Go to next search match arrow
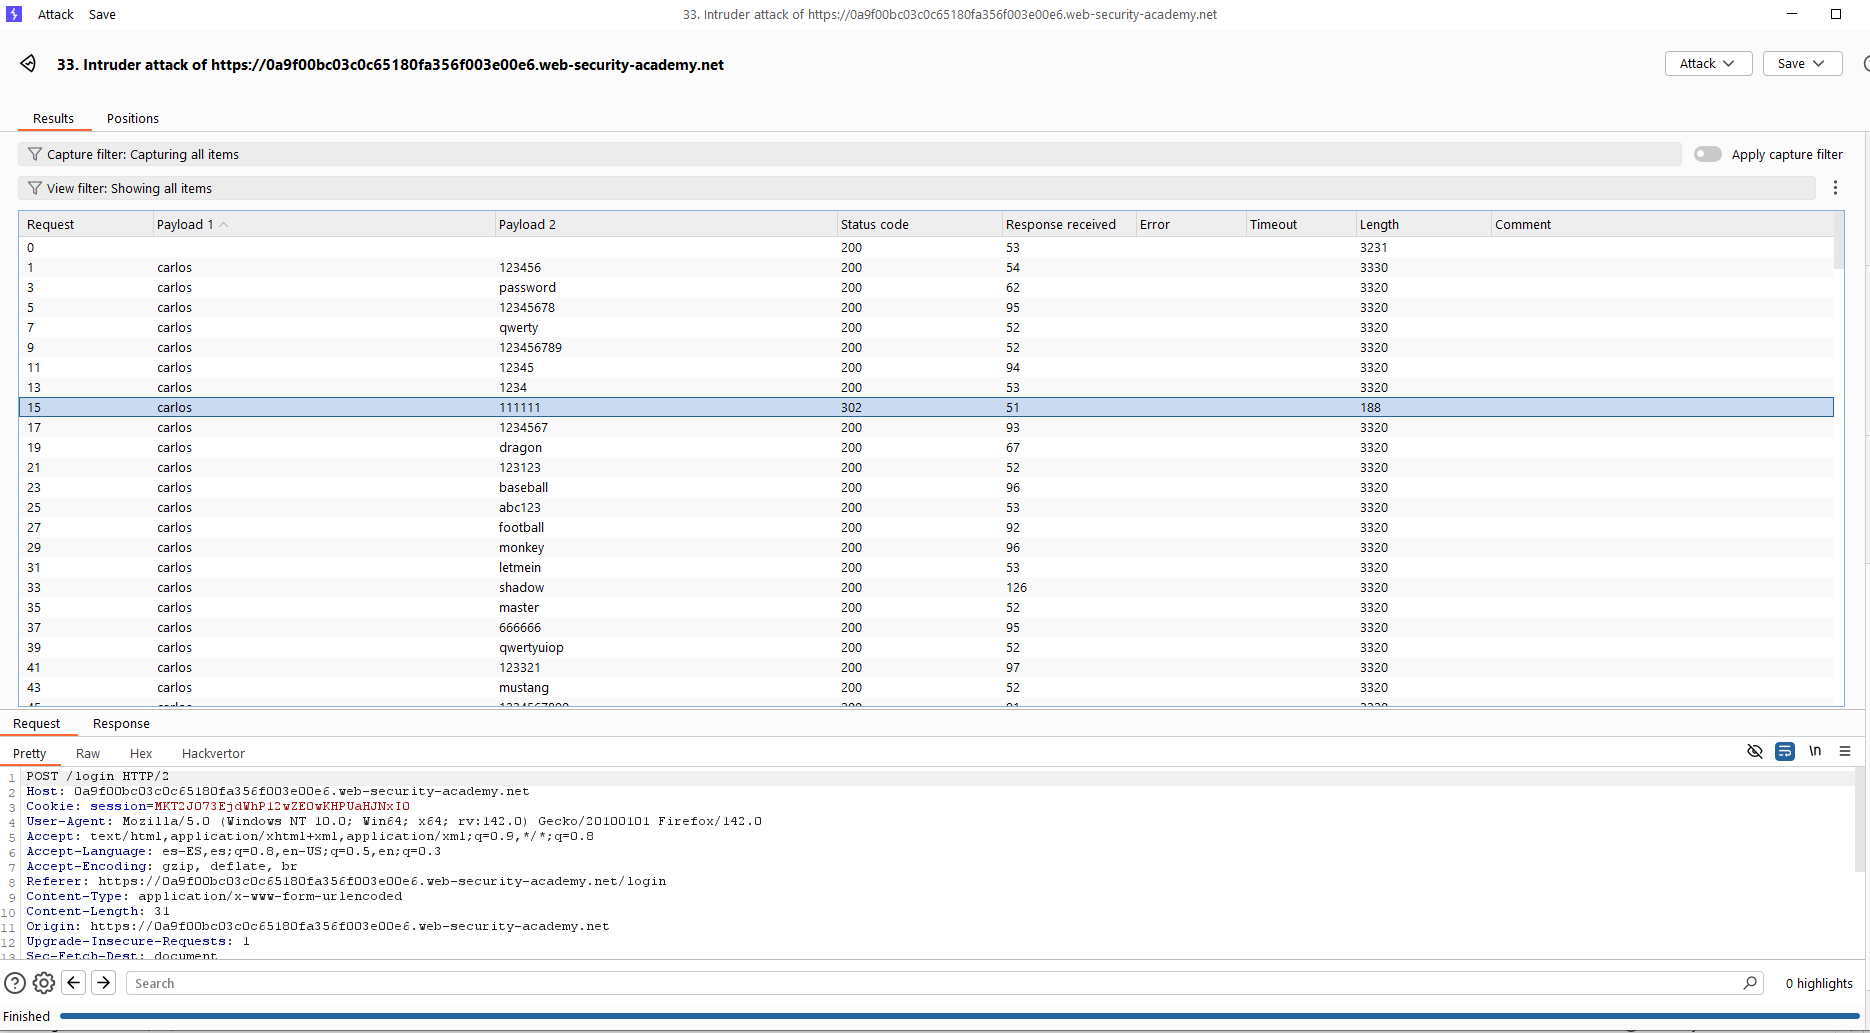The height and width of the screenshot is (1033, 1870). pyautogui.click(x=104, y=983)
